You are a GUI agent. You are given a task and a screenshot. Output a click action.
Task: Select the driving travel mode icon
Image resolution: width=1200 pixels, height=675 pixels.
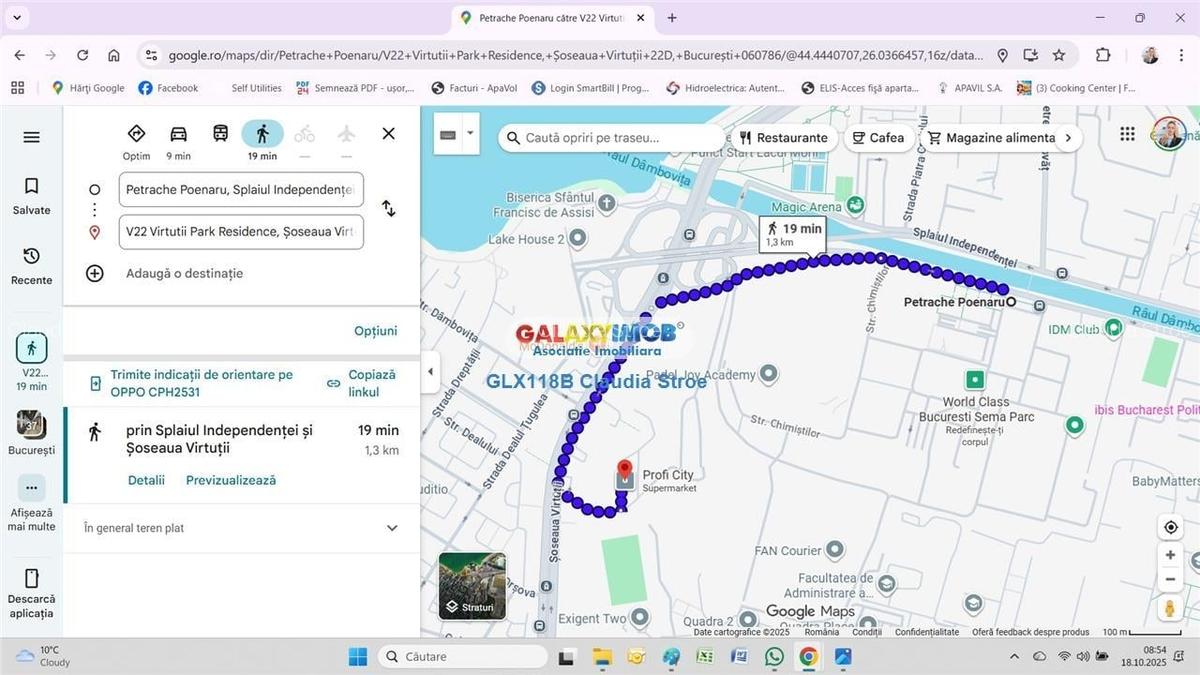click(x=178, y=134)
